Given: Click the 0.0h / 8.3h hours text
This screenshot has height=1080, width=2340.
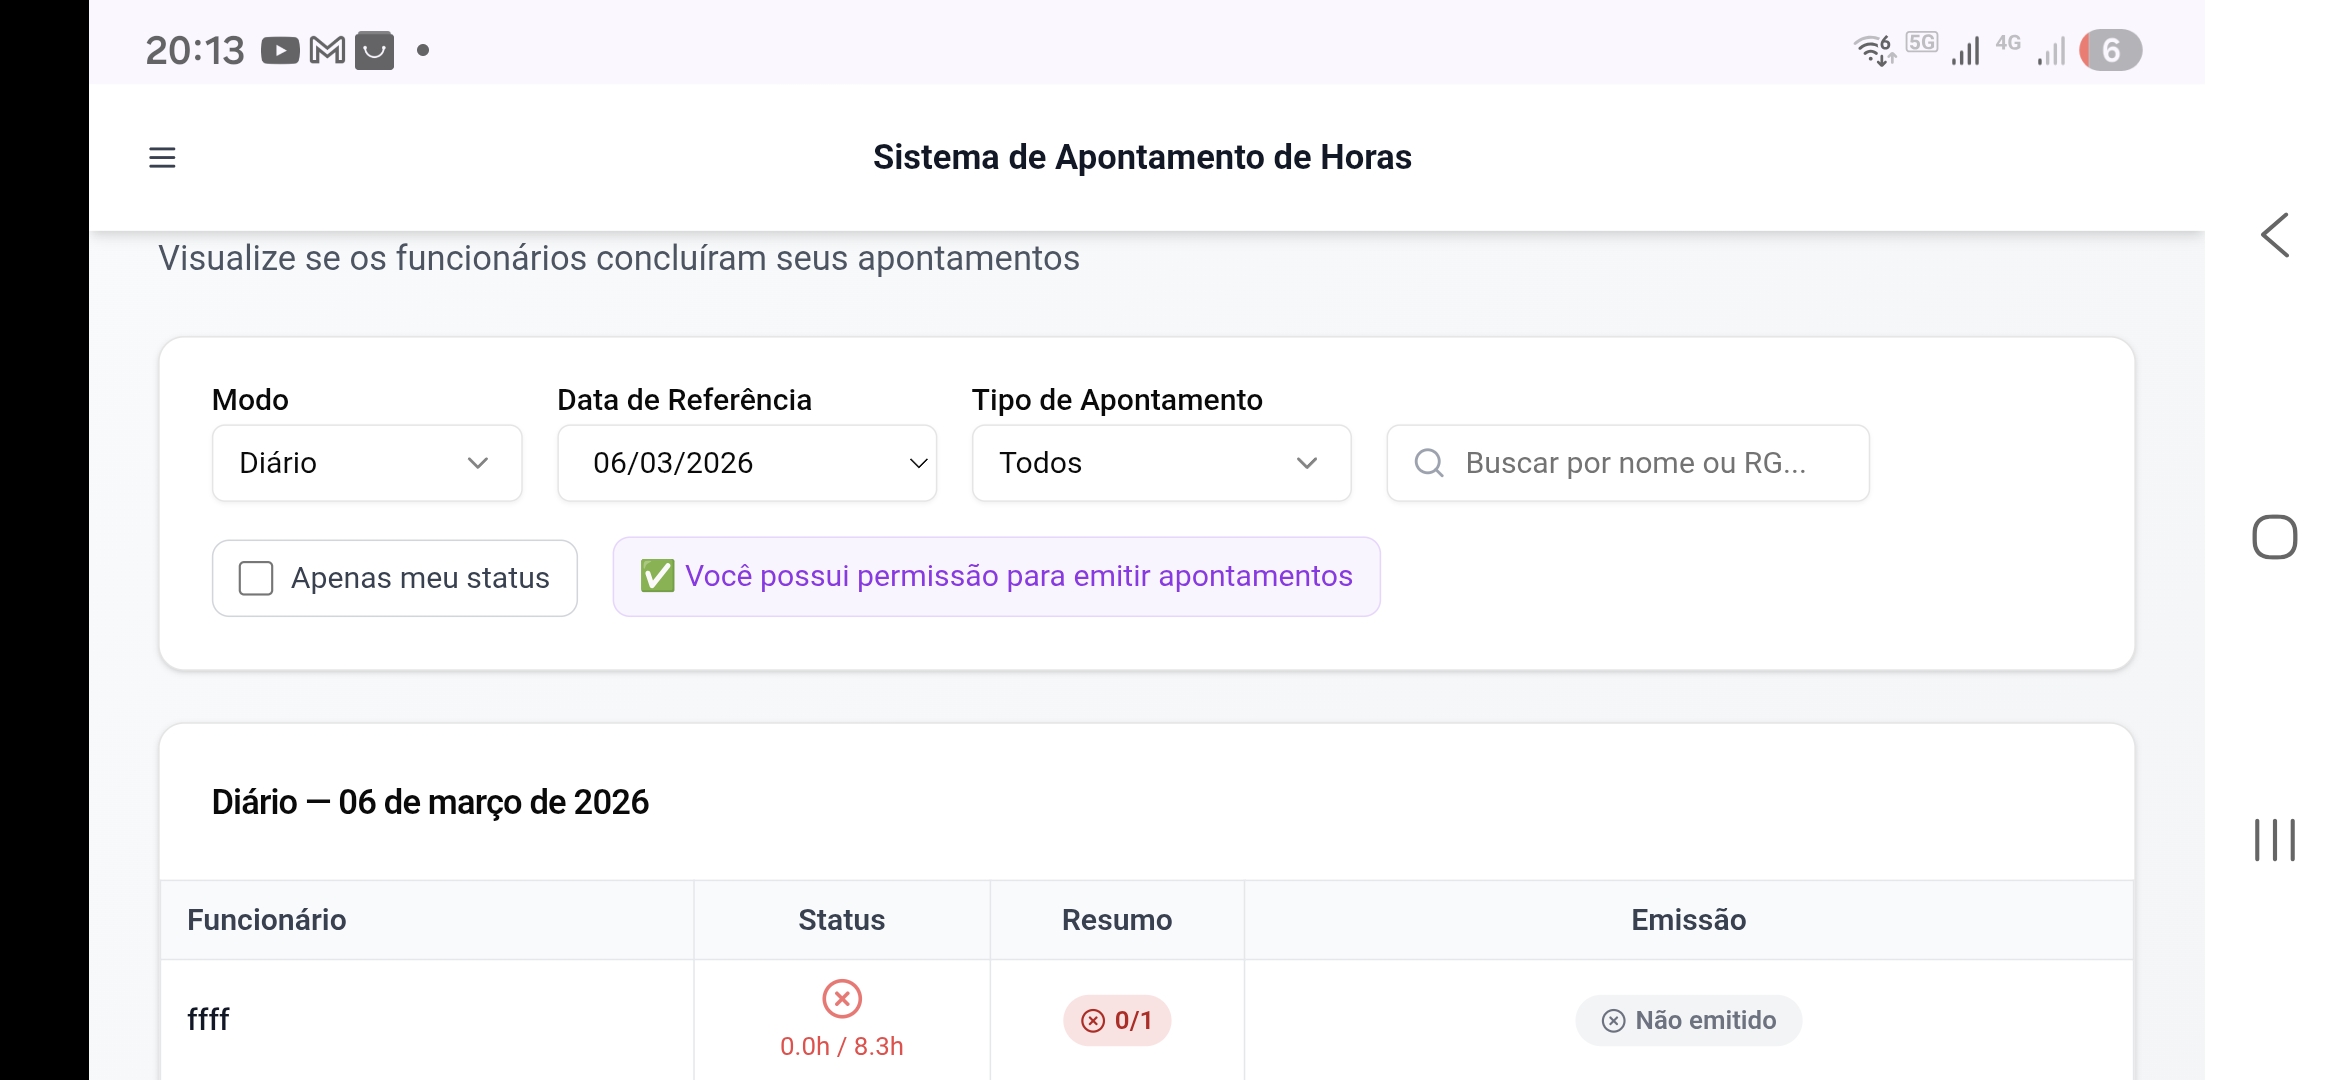Looking at the screenshot, I should pyautogui.click(x=842, y=1046).
